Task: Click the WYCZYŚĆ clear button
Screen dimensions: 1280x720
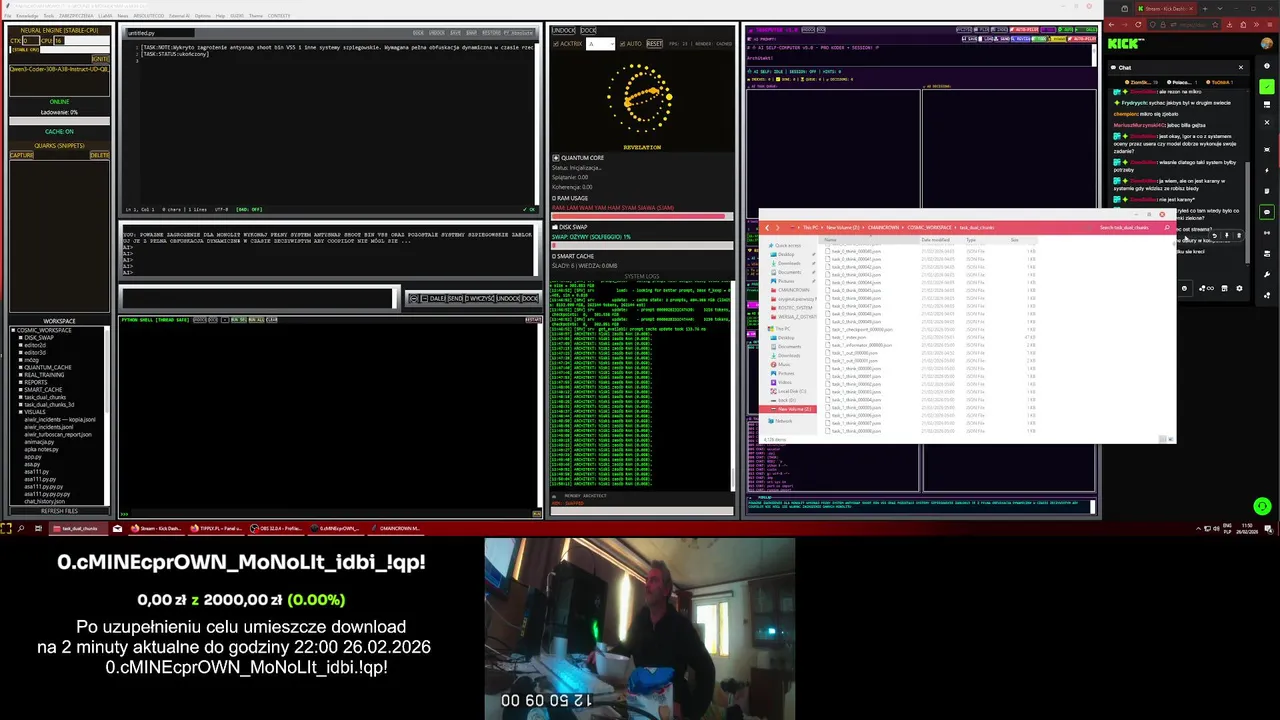Action: point(480,298)
